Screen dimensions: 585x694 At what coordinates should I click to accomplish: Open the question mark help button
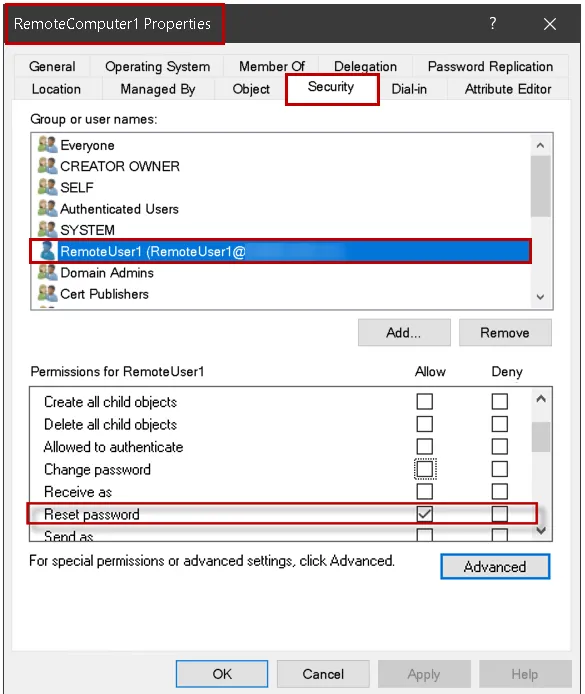493,23
